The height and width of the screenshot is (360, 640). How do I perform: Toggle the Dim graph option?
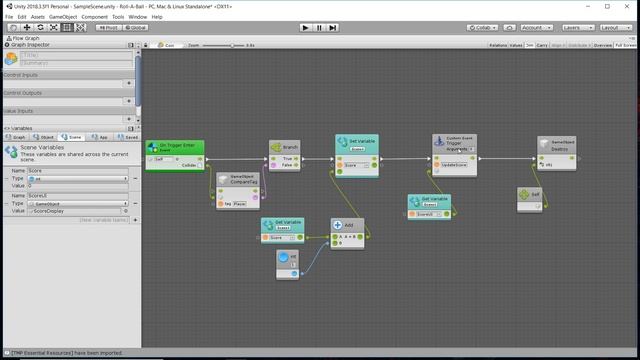(x=530, y=45)
